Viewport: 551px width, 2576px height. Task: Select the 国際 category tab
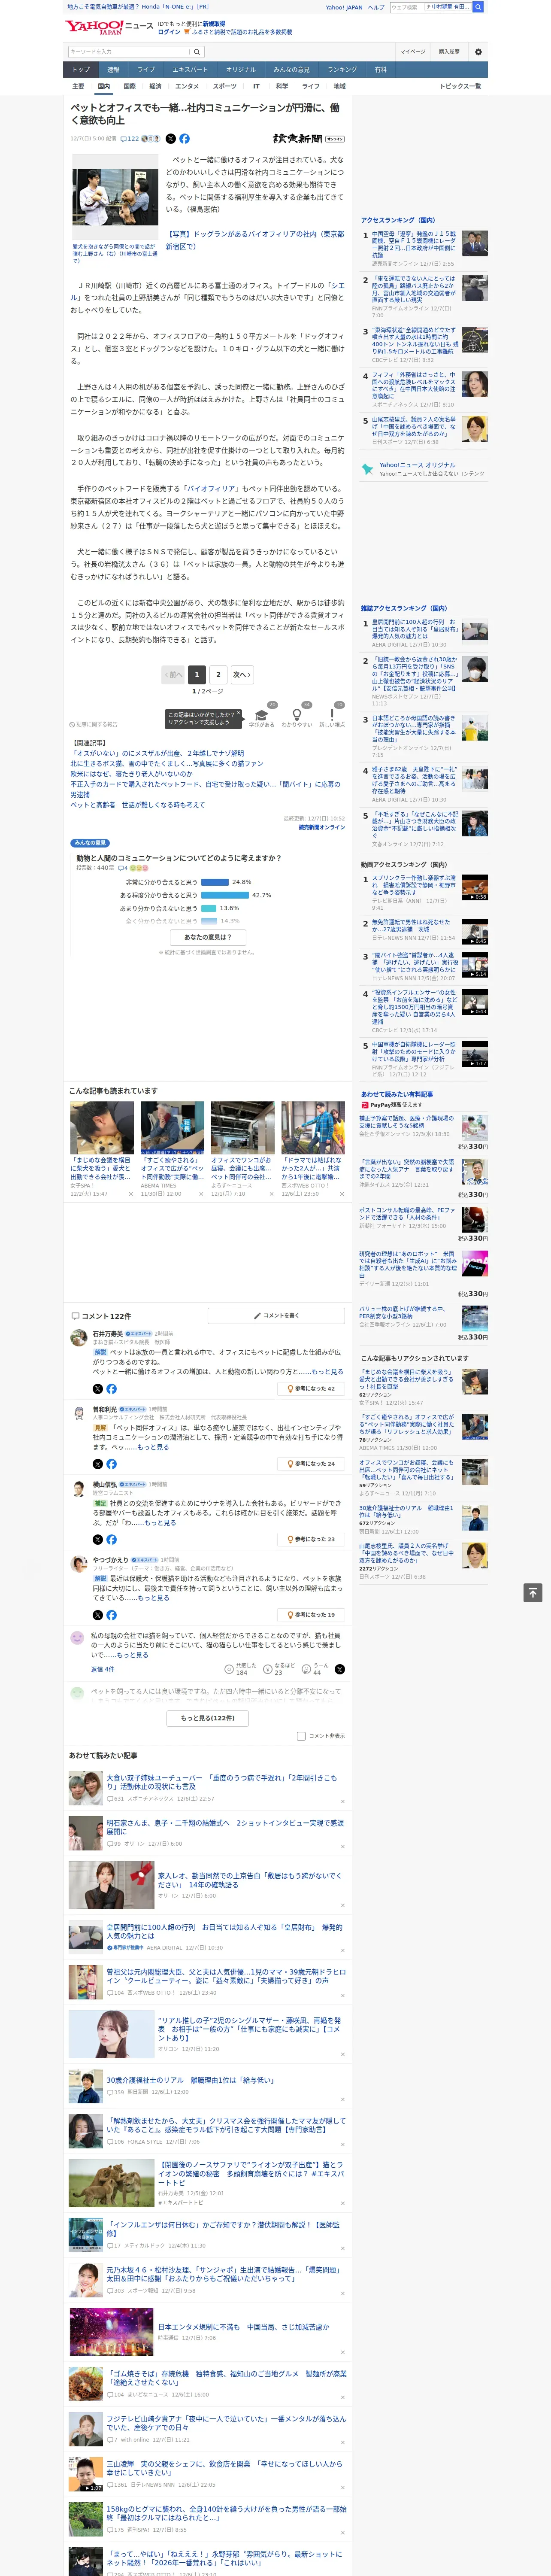[129, 86]
